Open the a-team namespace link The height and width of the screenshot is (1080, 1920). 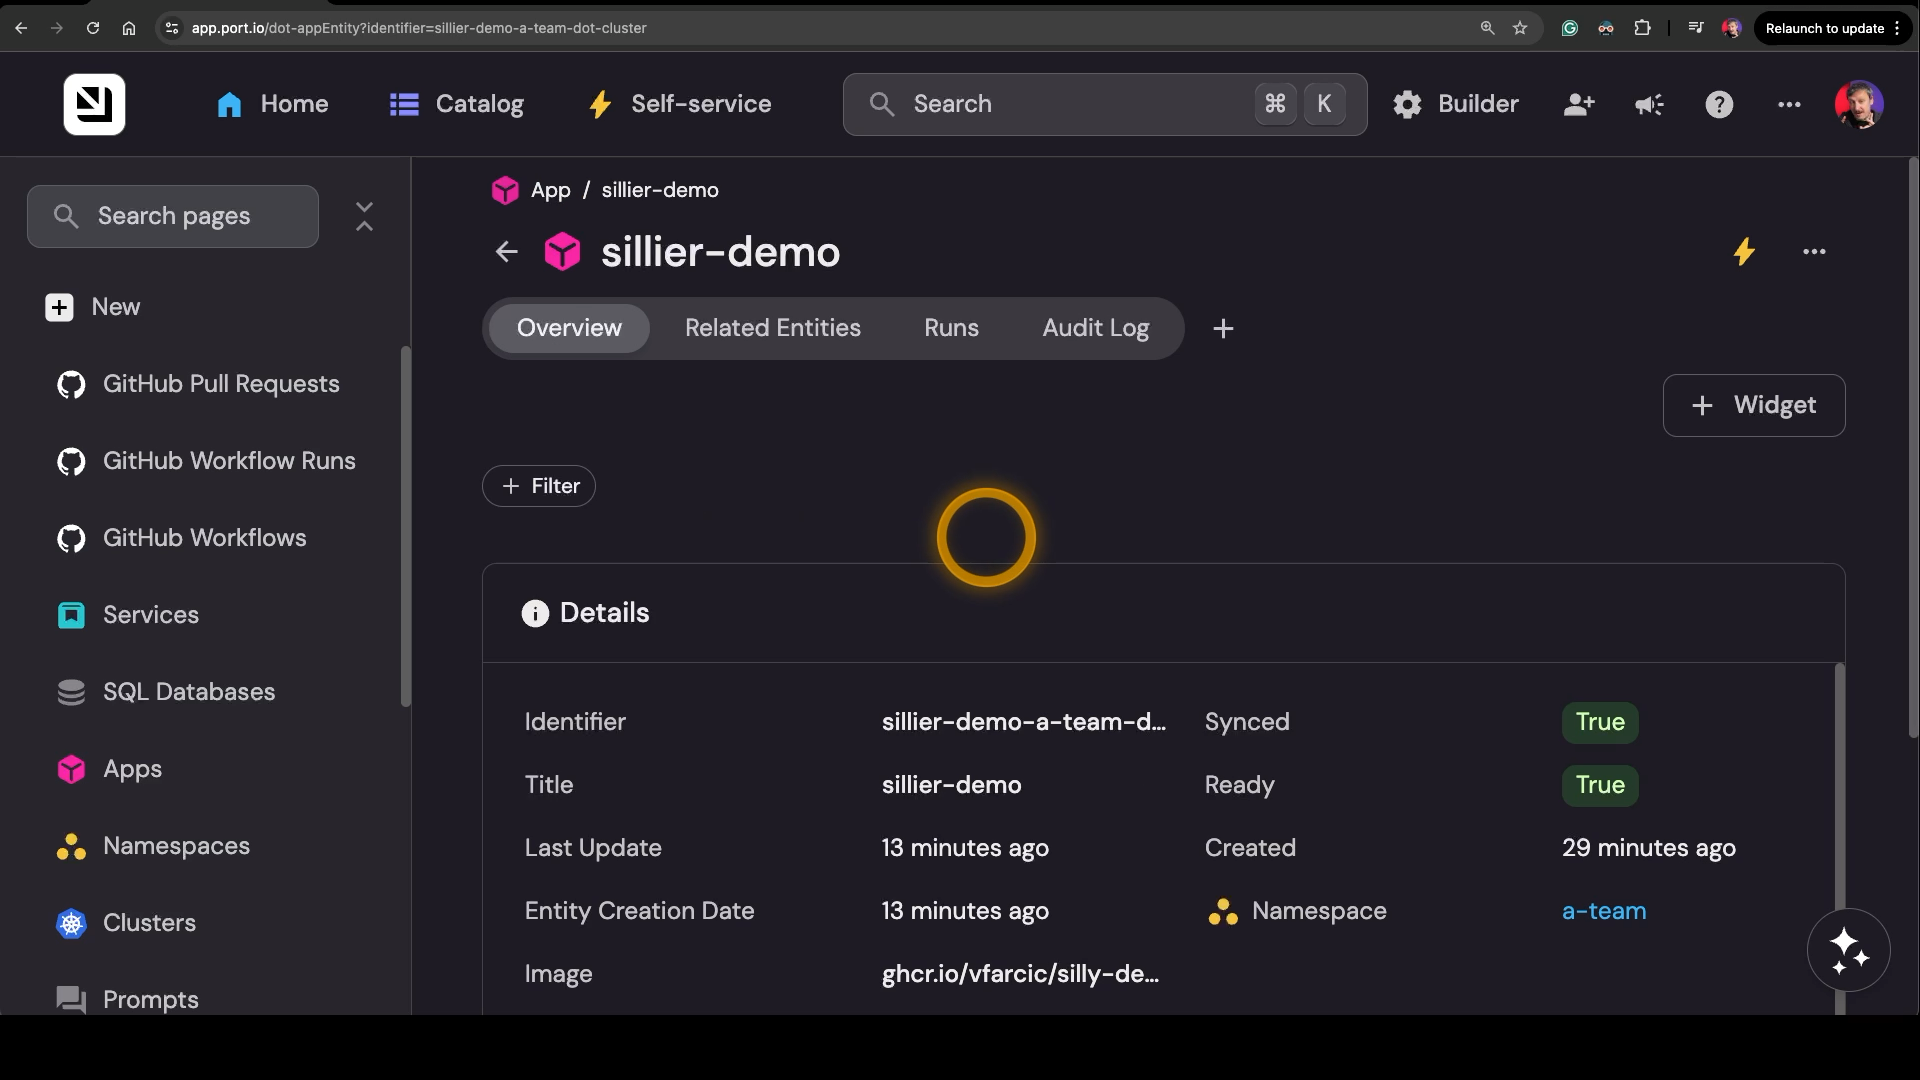[1604, 911]
